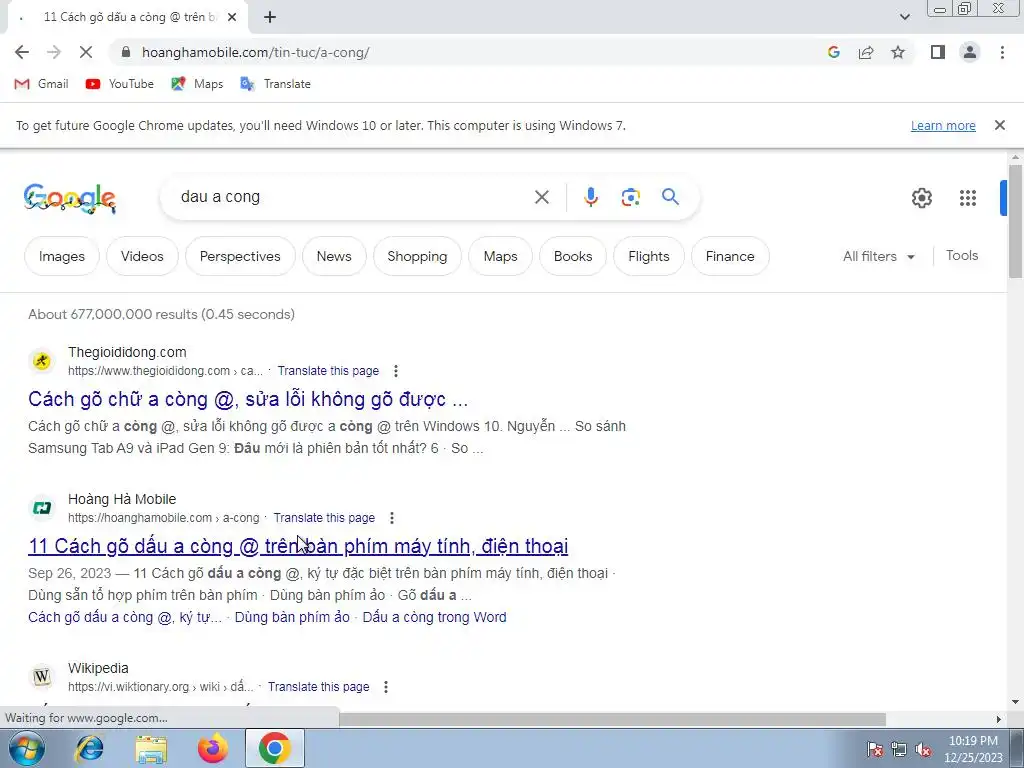1024x768 pixels.
Task: Launch Internet Explorer from the taskbar
Action: [x=89, y=749]
